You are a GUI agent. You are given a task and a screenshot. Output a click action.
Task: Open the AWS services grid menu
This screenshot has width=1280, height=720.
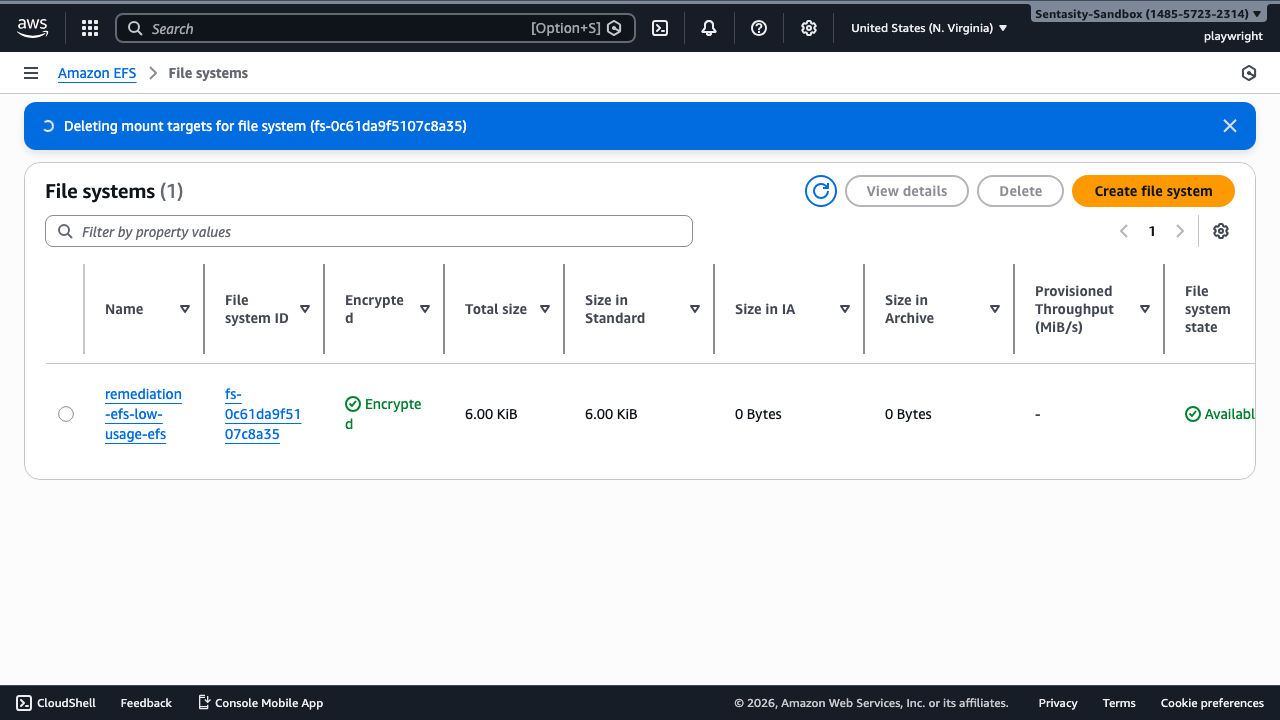90,28
